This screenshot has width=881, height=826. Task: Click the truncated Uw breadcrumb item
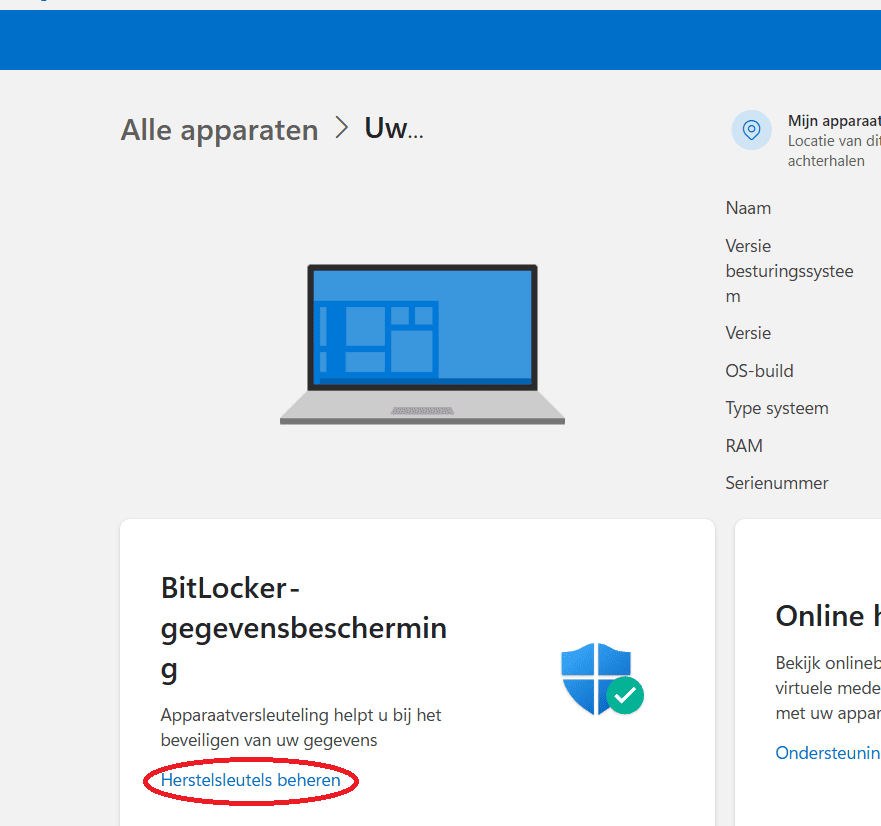[394, 128]
